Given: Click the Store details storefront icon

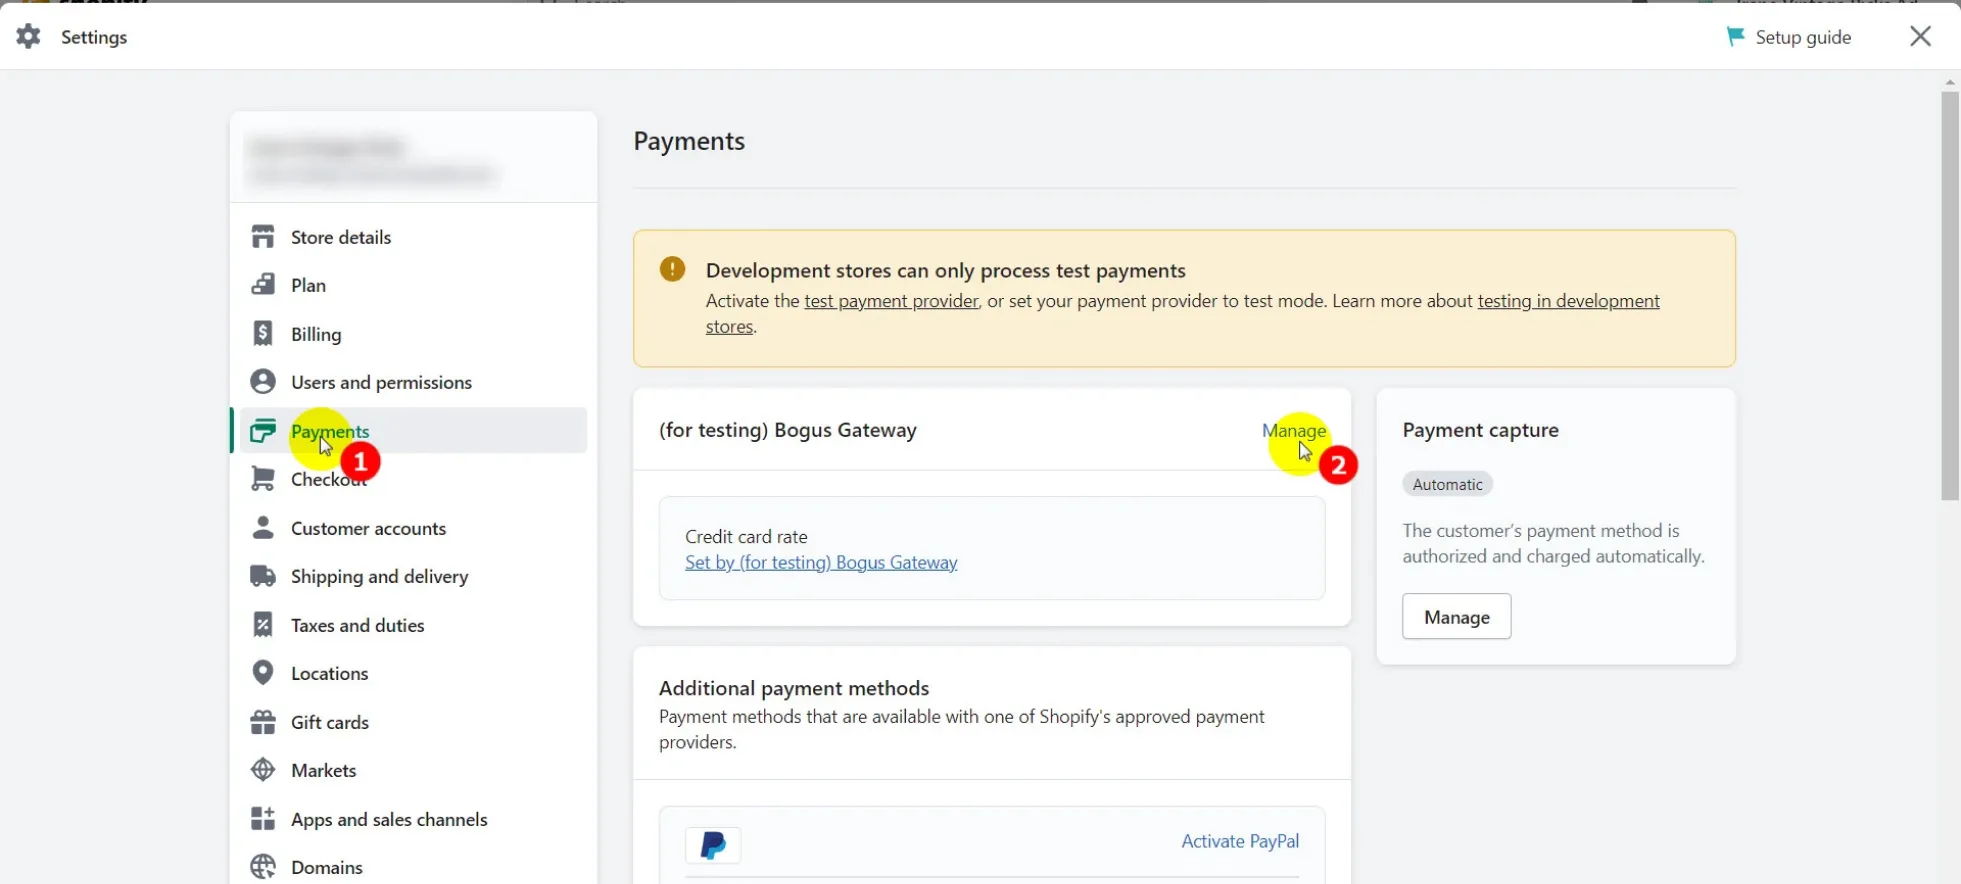Looking at the screenshot, I should 263,237.
